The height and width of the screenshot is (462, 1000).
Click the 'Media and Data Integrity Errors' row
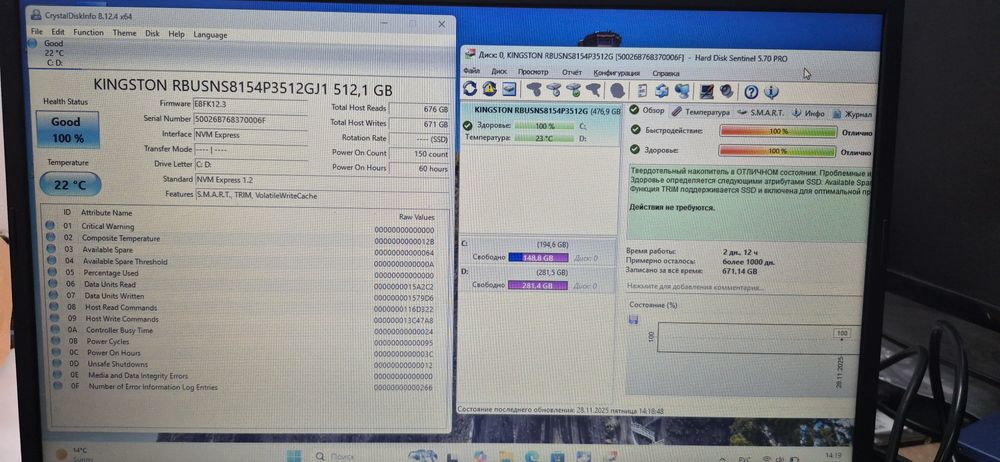tap(245, 376)
